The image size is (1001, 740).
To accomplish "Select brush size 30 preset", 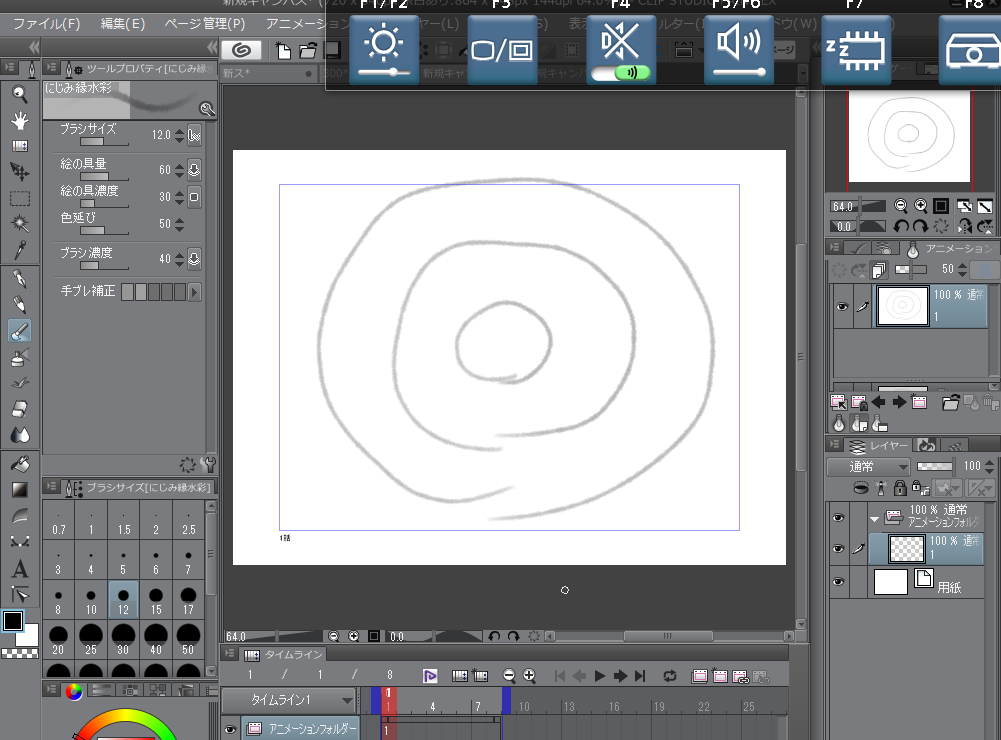I will 123,637.
